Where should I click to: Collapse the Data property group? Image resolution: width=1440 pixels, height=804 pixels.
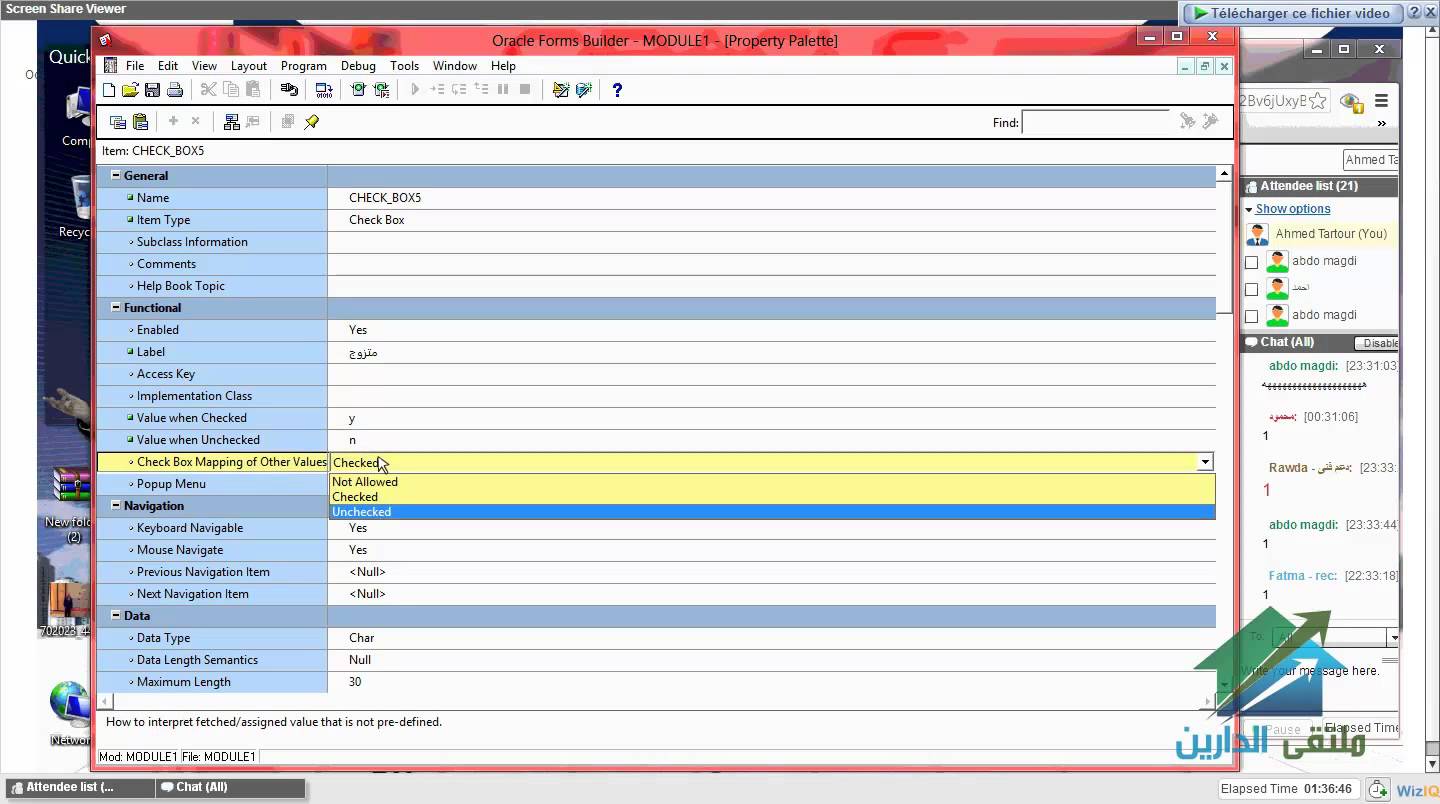(x=116, y=615)
